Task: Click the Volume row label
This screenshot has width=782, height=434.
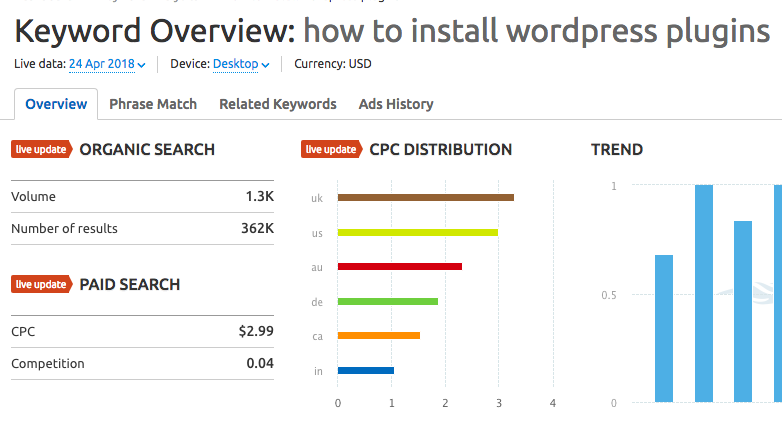Action: (x=33, y=197)
